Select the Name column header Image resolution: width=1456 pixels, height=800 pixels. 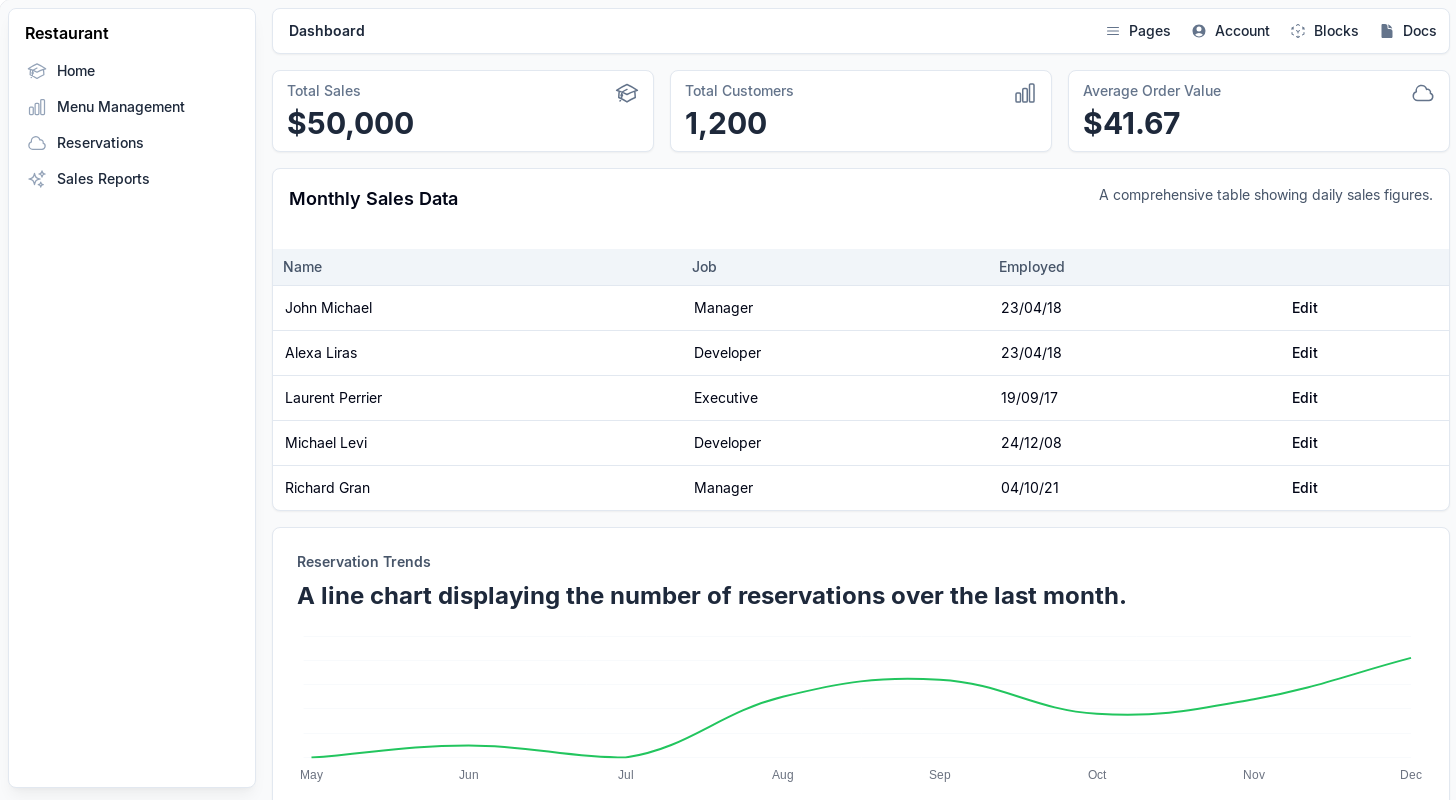[x=302, y=267]
